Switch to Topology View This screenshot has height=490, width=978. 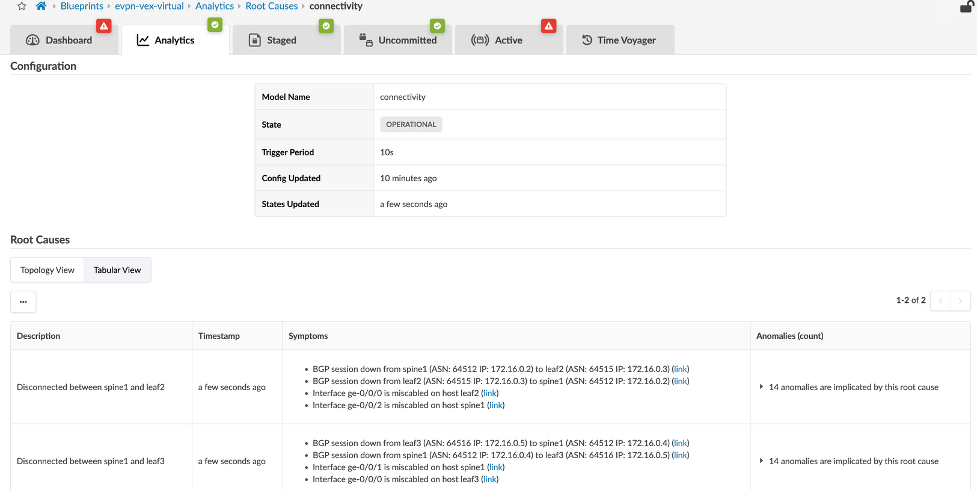[x=47, y=270]
